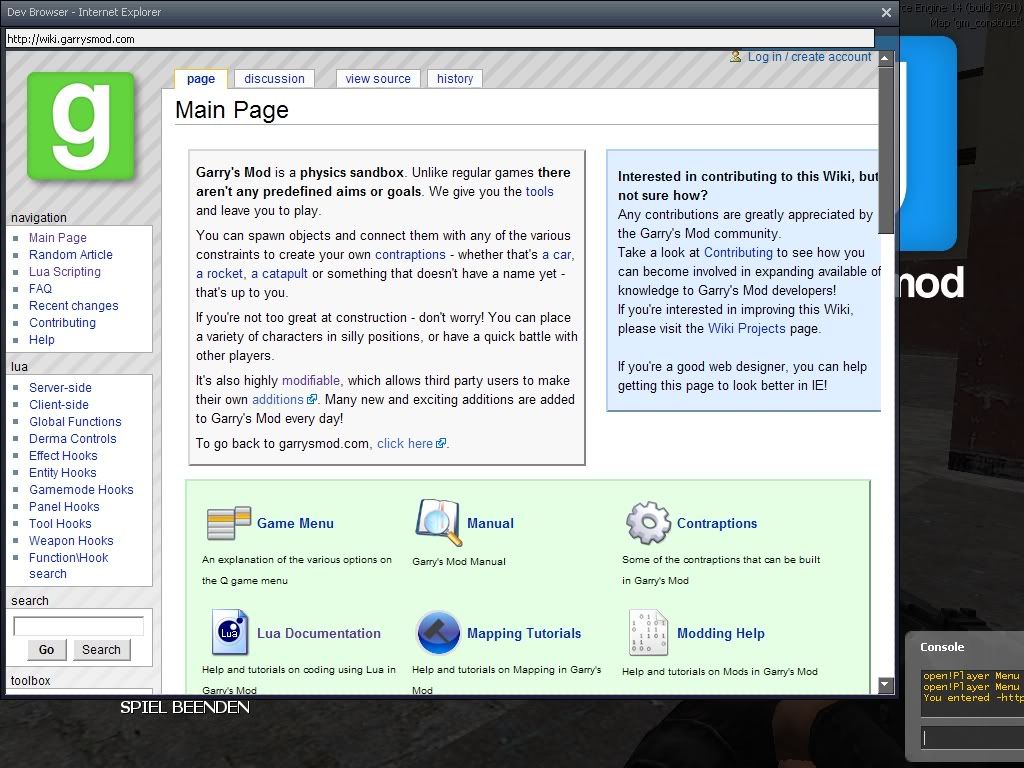Open the FAQ link
The image size is (1024, 768).
point(40,289)
